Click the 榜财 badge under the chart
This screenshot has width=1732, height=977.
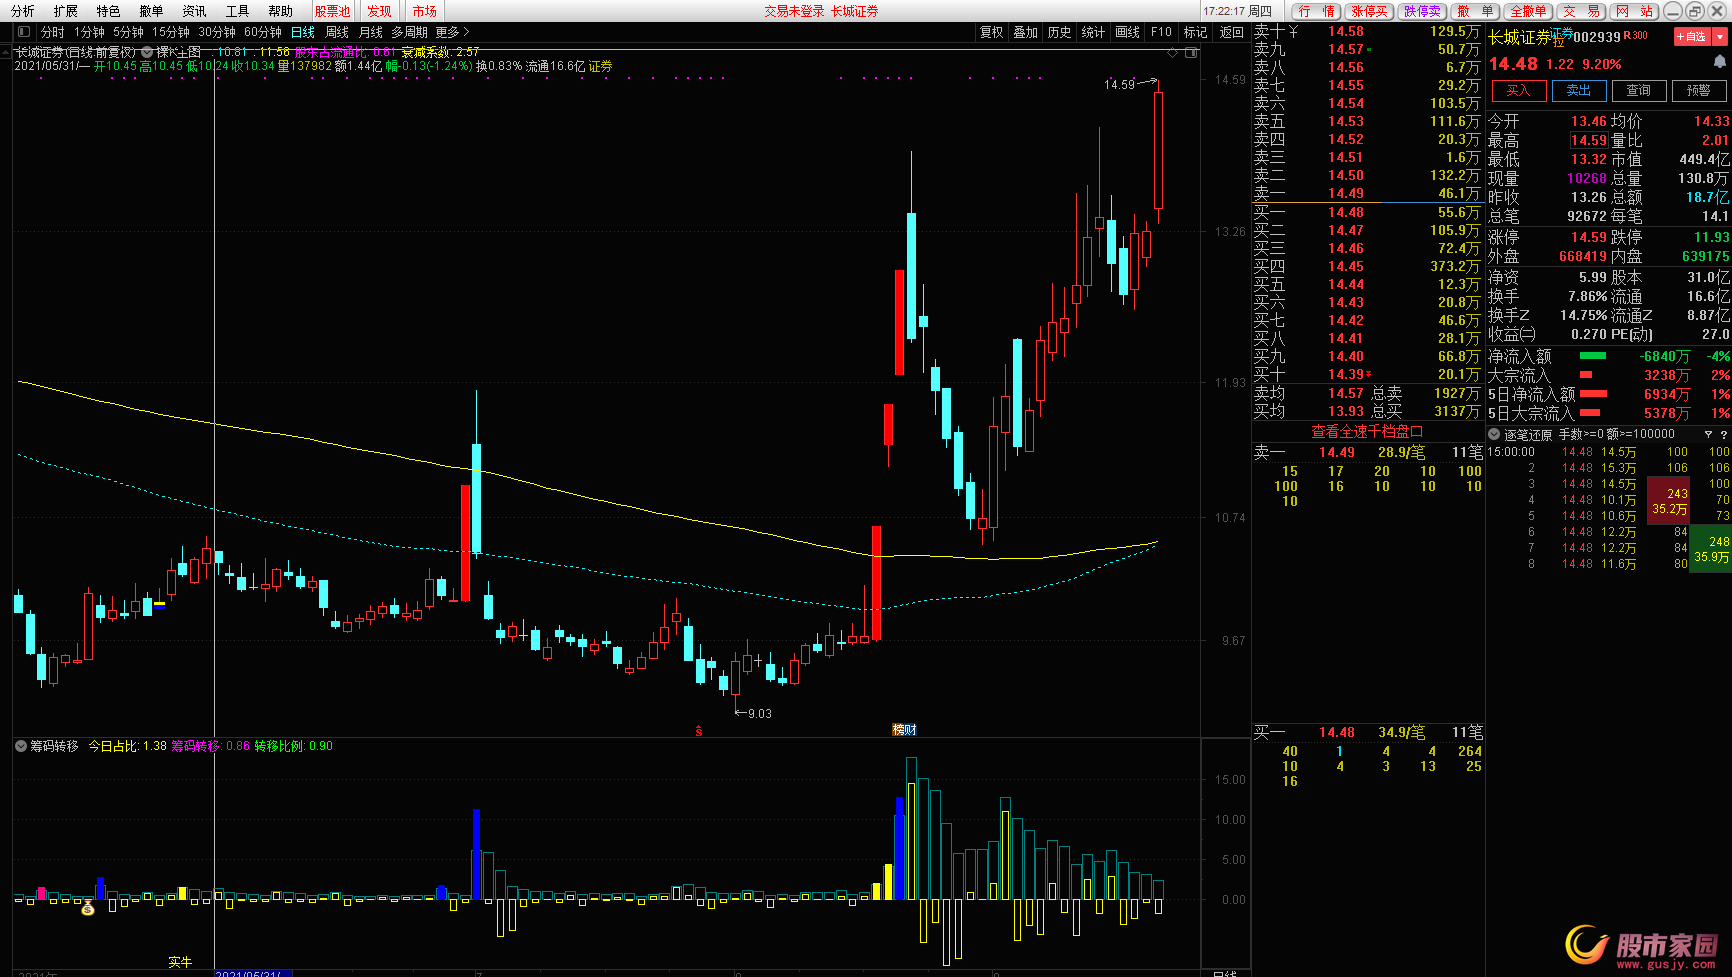tap(904, 730)
